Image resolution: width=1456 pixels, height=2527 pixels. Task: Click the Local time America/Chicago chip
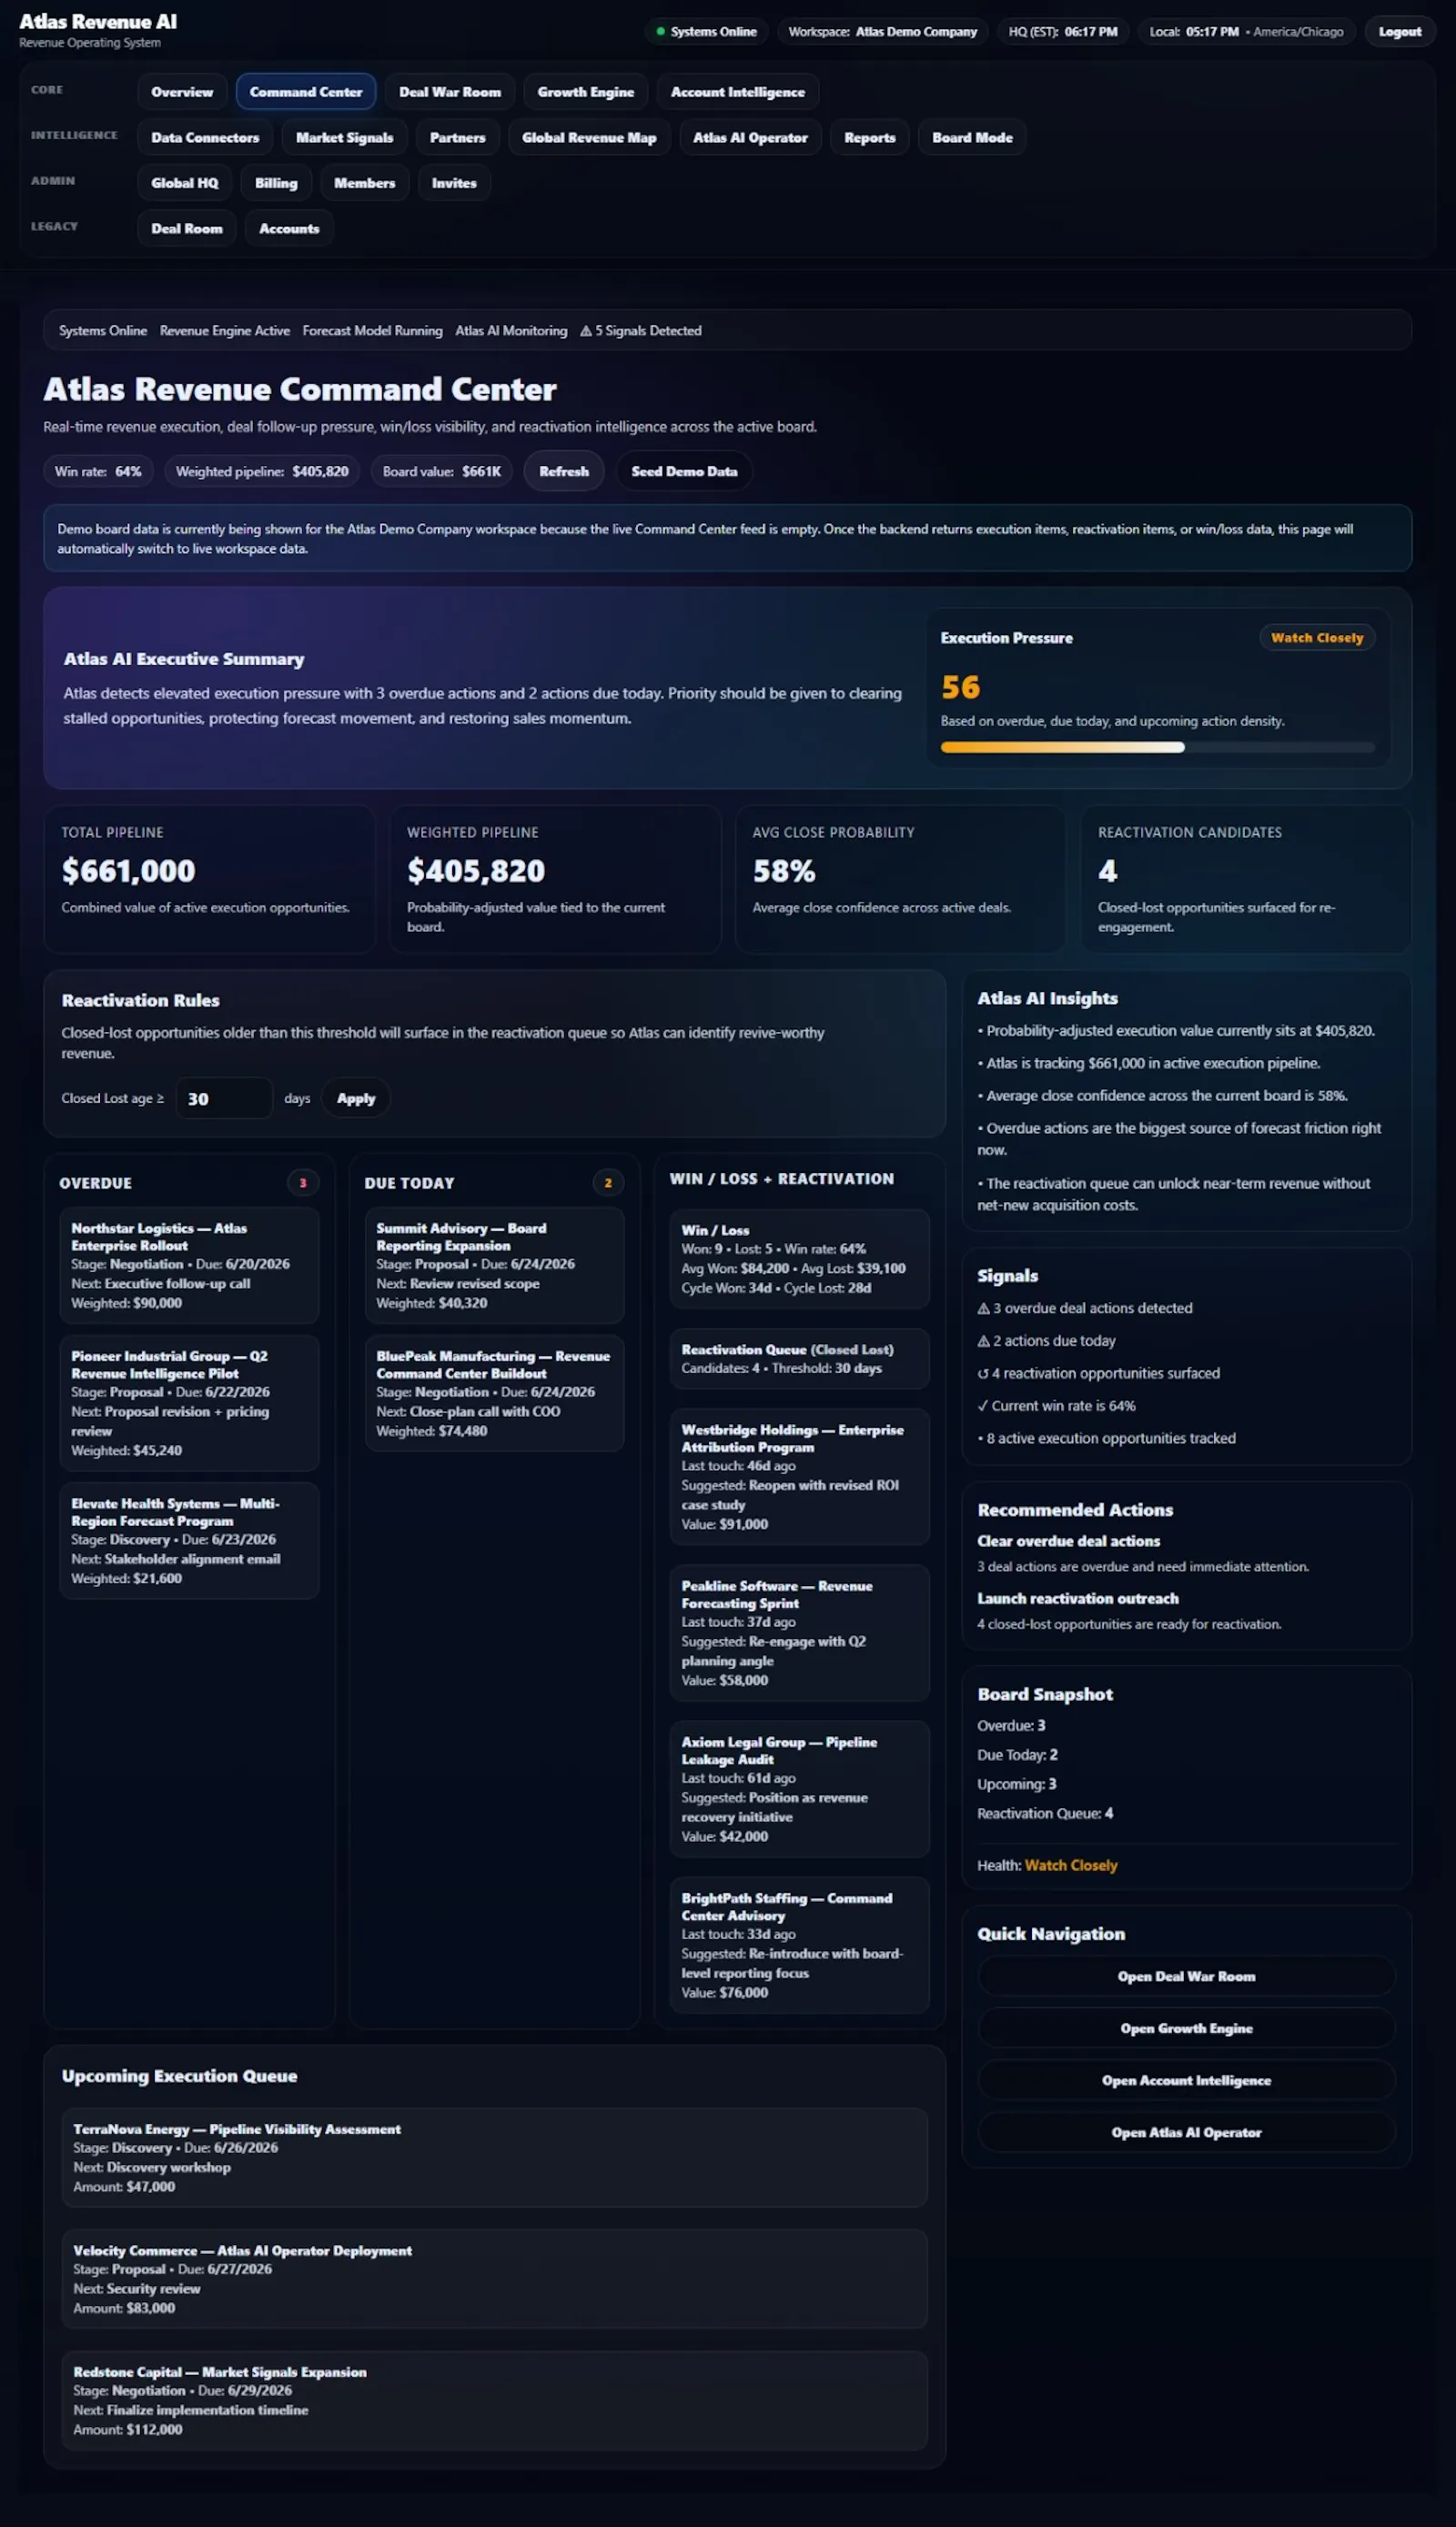[x=1246, y=32]
